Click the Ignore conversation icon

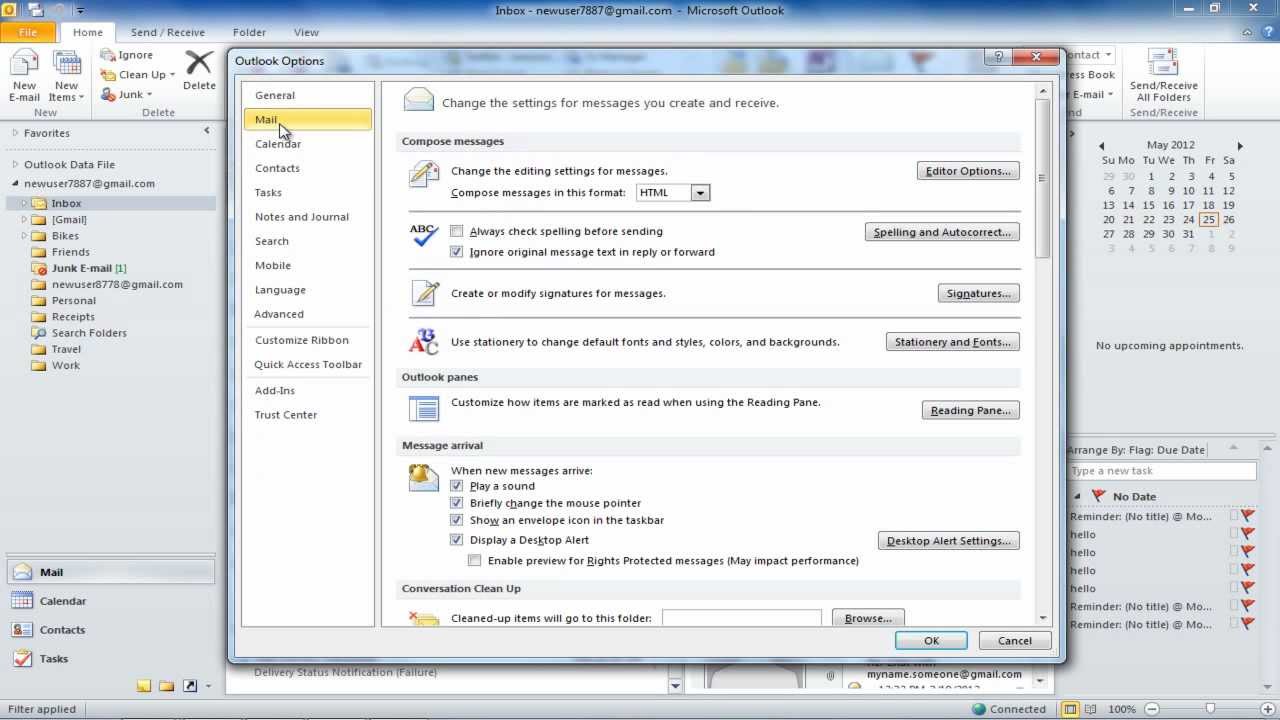[x=108, y=55]
